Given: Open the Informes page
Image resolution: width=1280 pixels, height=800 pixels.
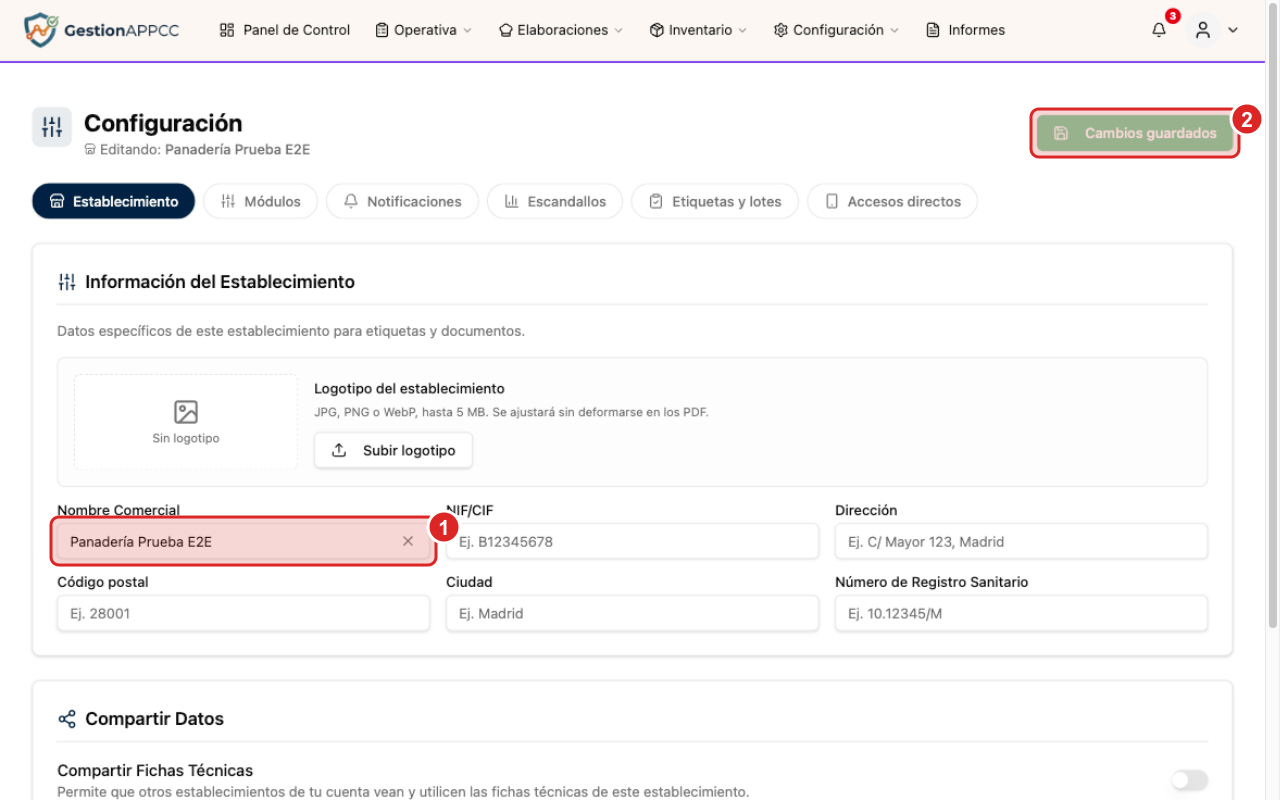Looking at the screenshot, I should pyautogui.click(x=966, y=30).
